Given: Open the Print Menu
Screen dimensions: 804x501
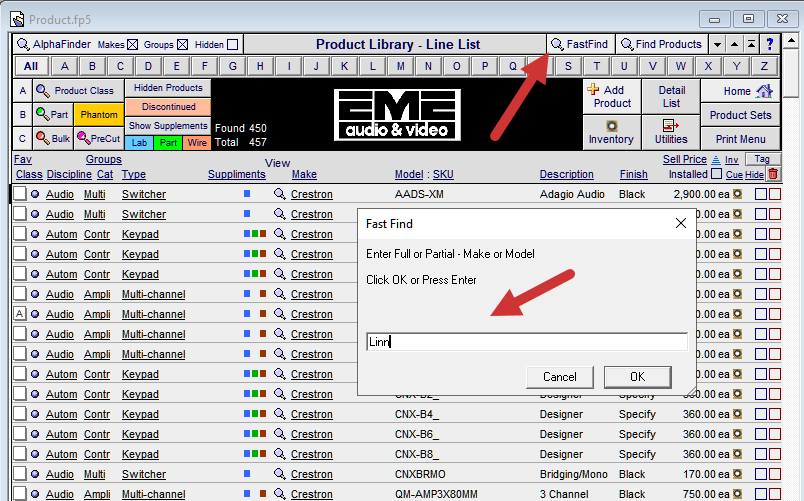Looking at the screenshot, I should pos(740,139).
